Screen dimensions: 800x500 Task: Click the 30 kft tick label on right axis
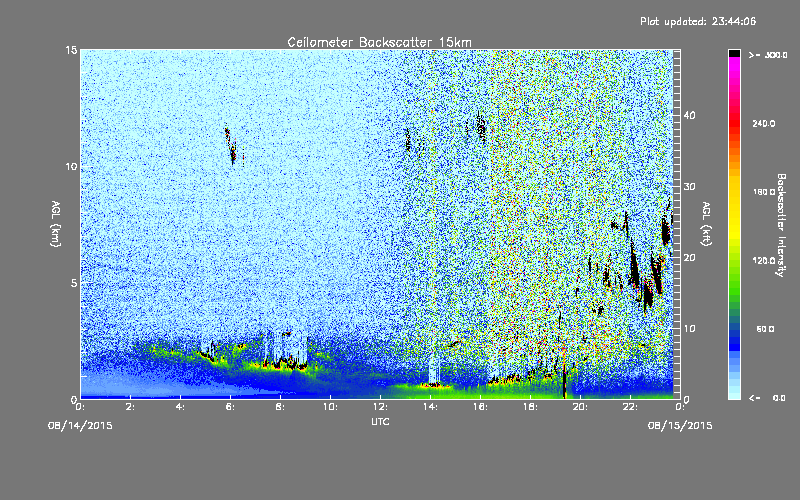(689, 187)
